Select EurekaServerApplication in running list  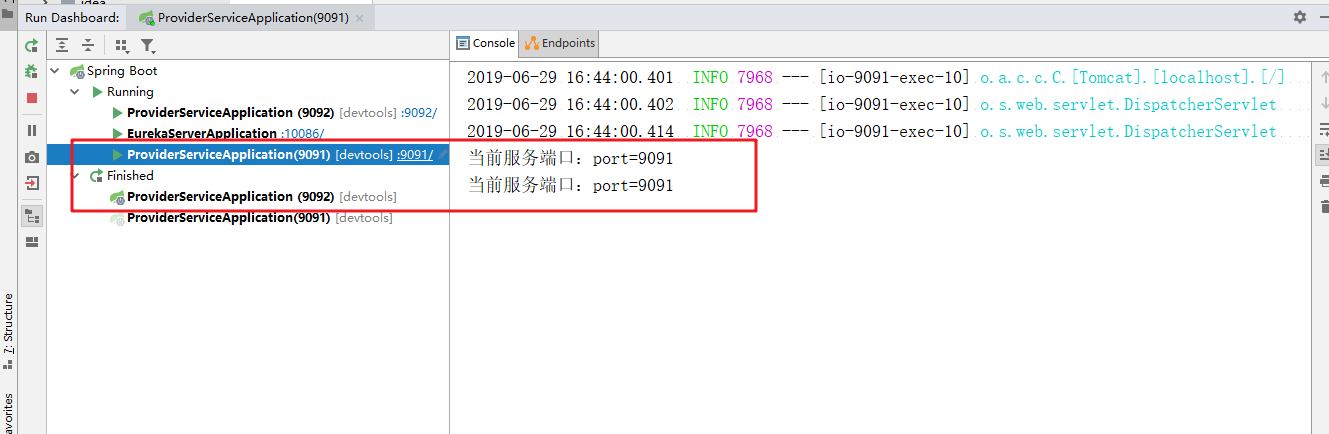[201, 134]
